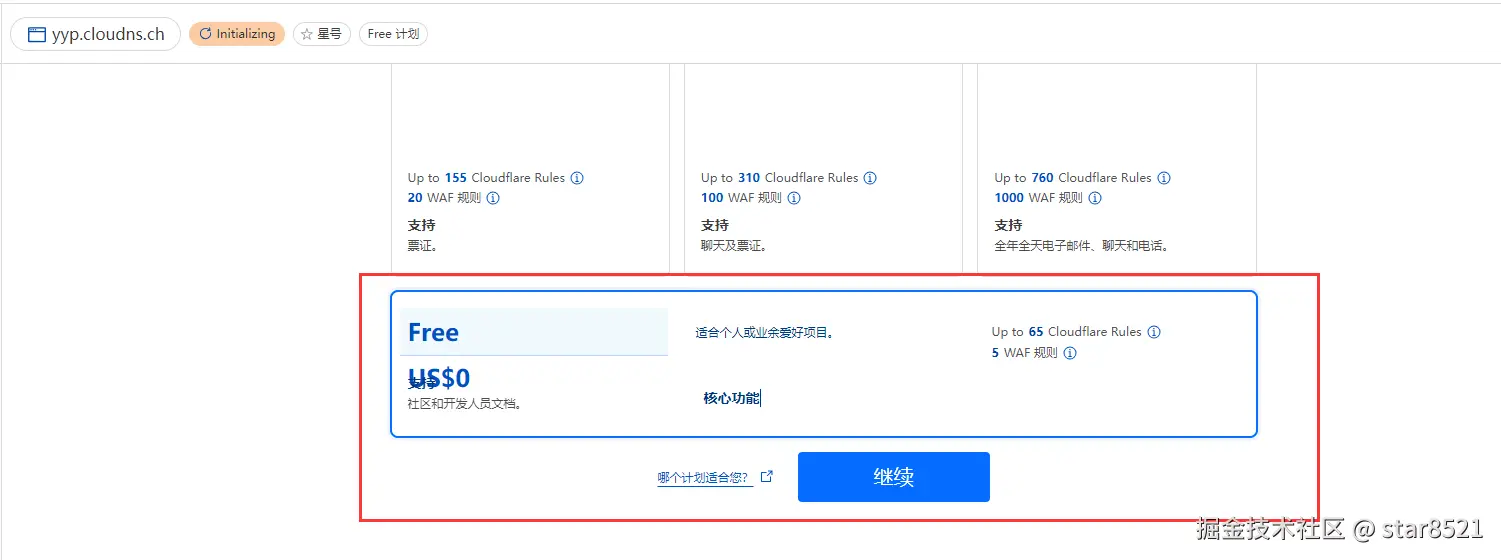The height and width of the screenshot is (560, 1501).
Task: Click the yyp.cloudns.ch domain pill
Action: coord(96,34)
